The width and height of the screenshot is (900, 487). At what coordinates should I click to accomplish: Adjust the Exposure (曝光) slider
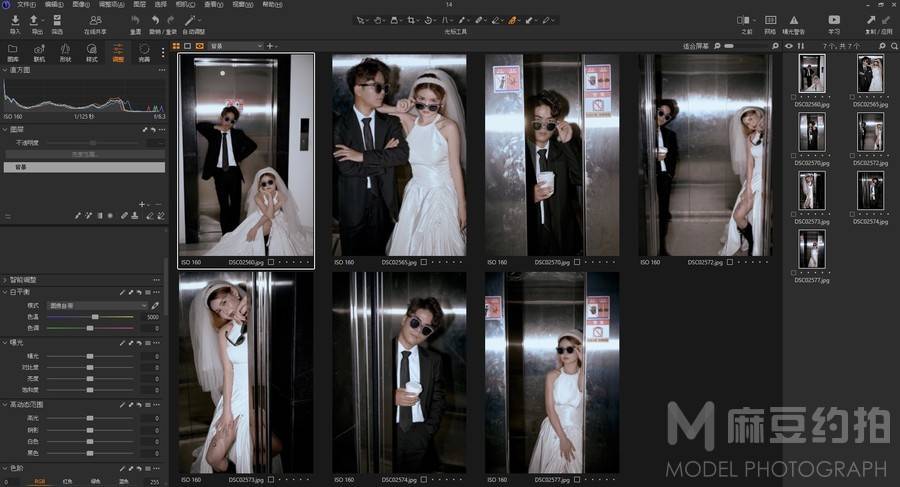coord(90,357)
